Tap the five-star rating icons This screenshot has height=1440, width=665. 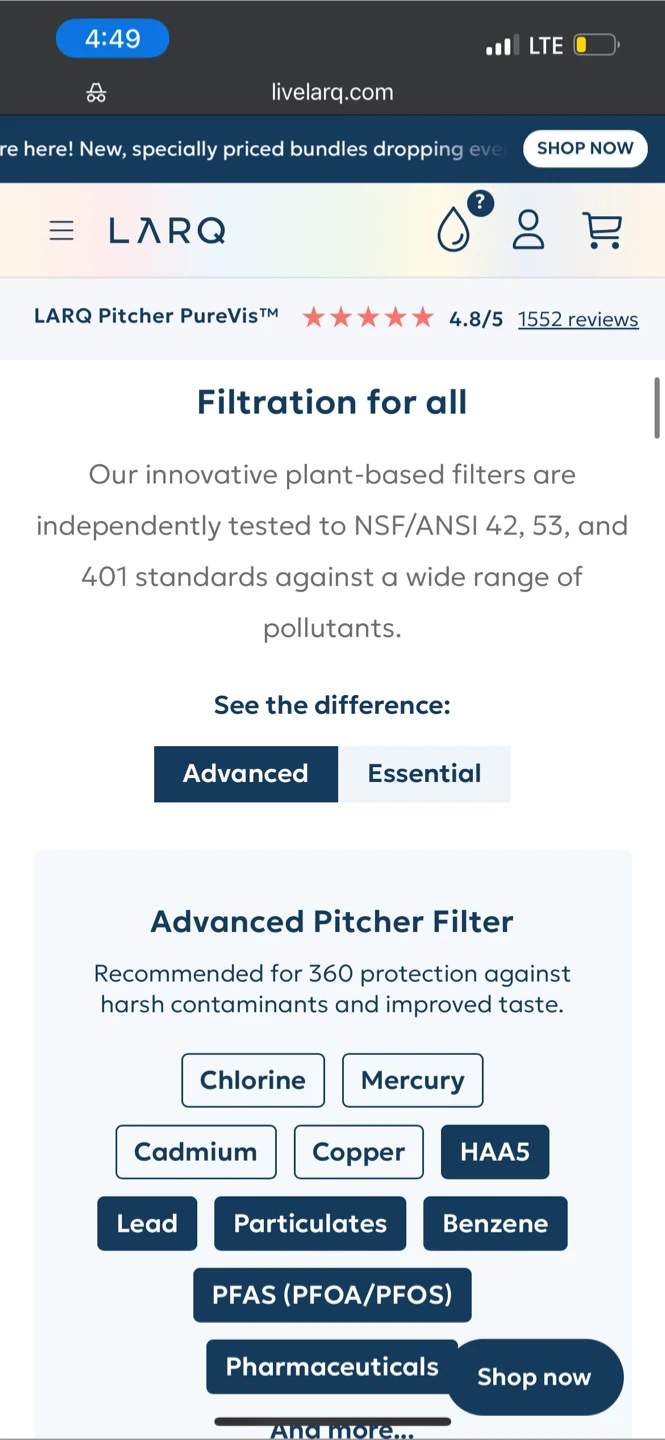pyautogui.click(x=368, y=318)
